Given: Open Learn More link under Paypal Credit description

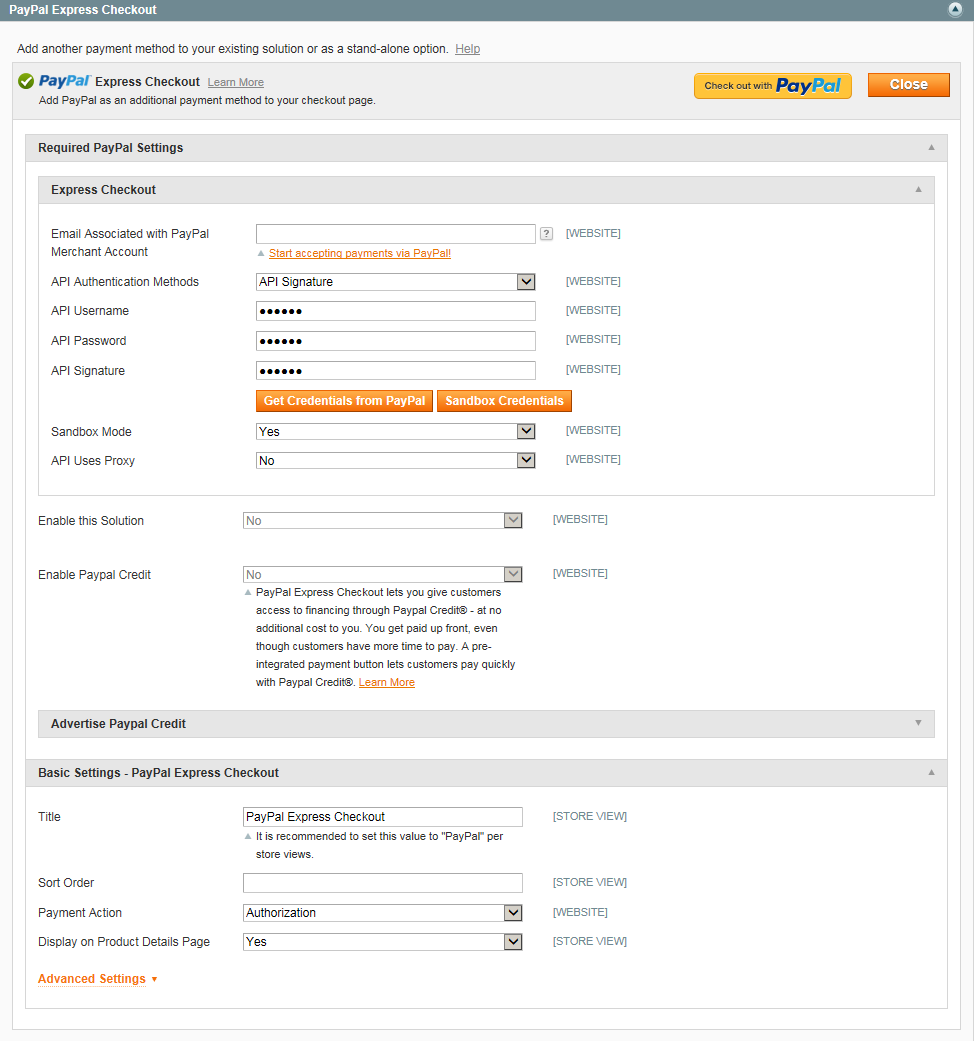Looking at the screenshot, I should 386,682.
